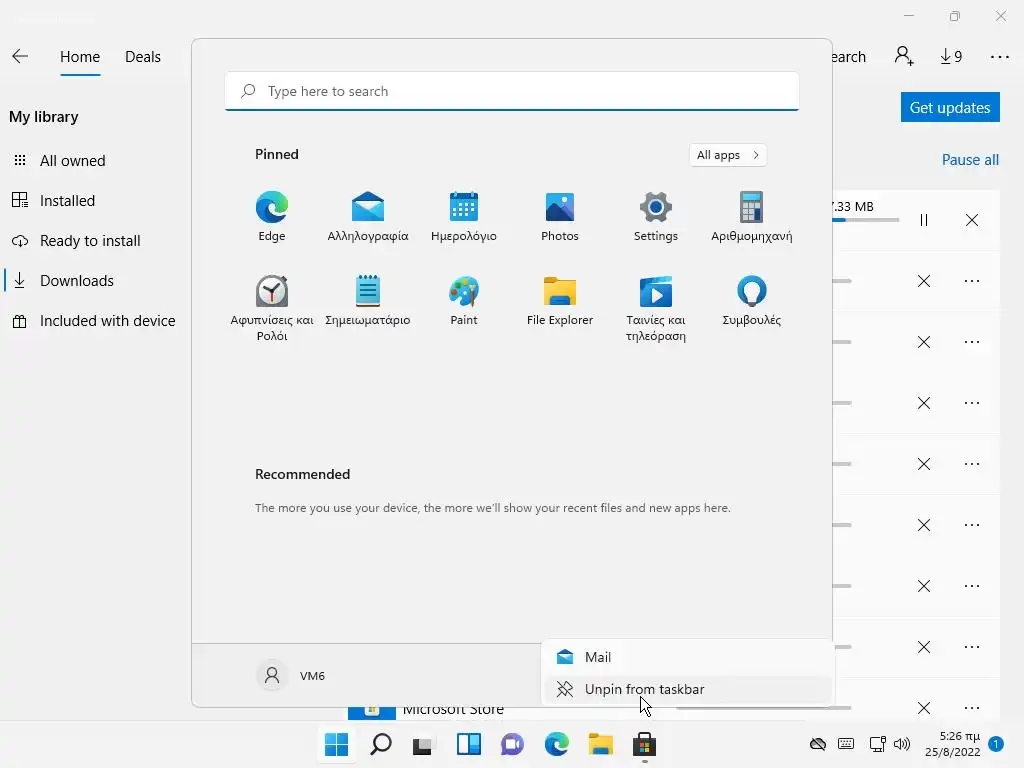This screenshot has width=1024, height=768.
Task: Launch Paint from pinned apps
Action: tap(464, 300)
